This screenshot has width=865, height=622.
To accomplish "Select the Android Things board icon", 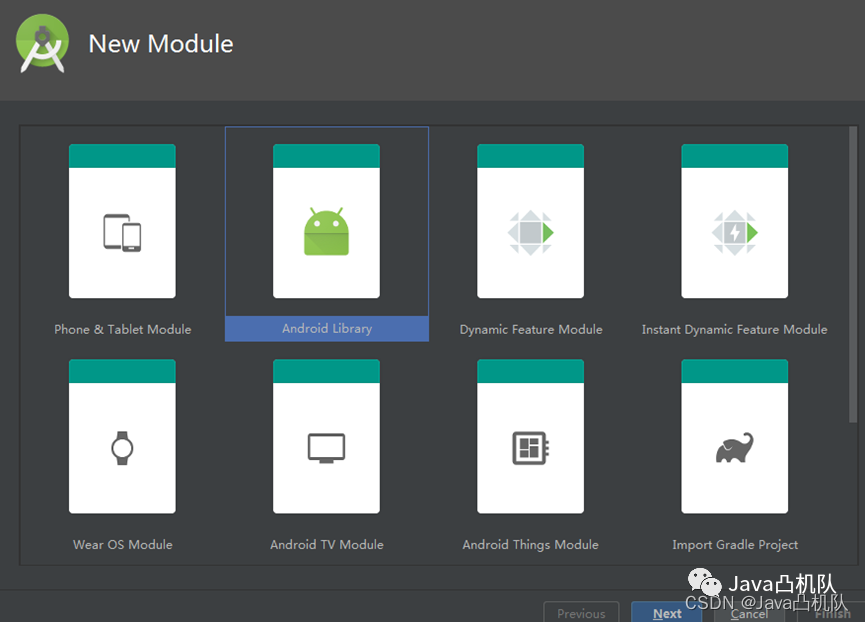I will pyautogui.click(x=530, y=448).
